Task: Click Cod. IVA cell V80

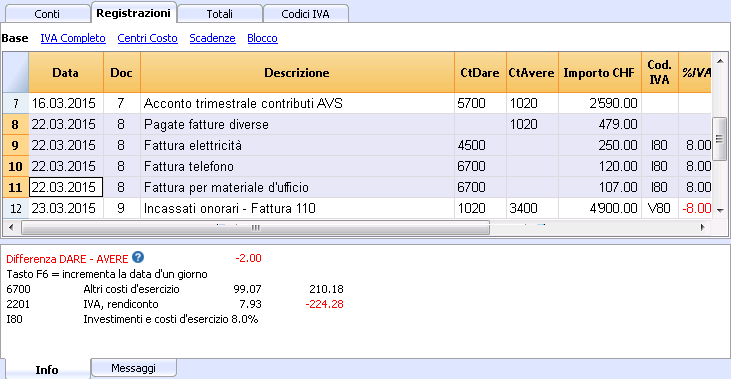Action: [x=660, y=208]
